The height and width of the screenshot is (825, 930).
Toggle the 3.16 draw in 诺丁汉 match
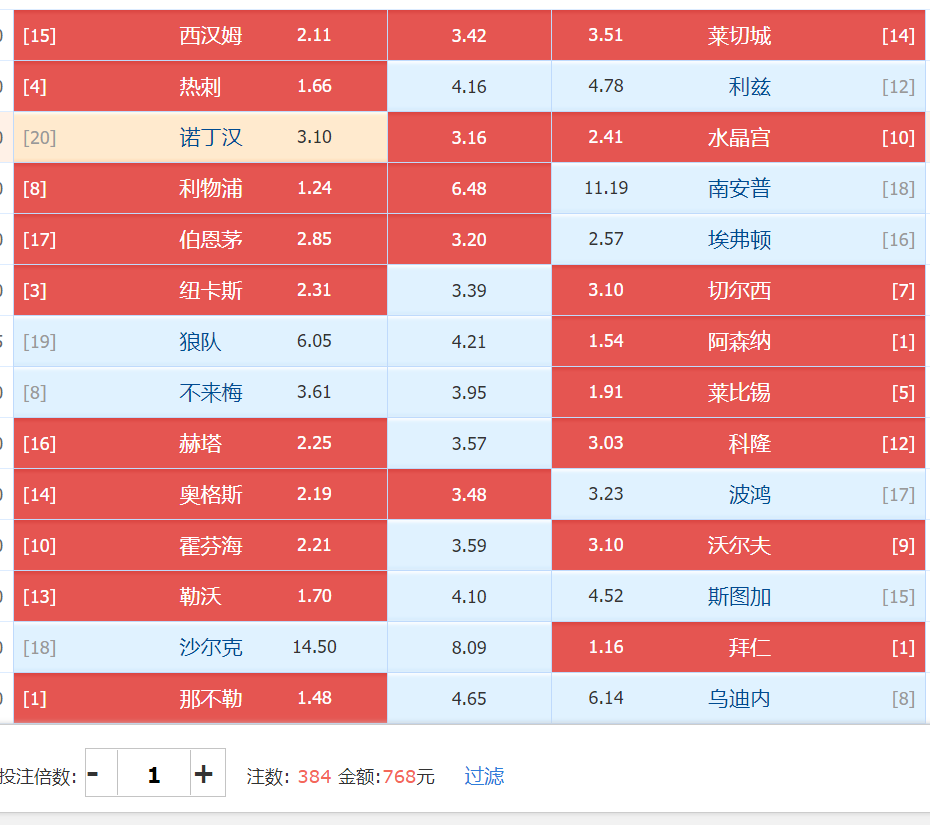click(x=469, y=138)
